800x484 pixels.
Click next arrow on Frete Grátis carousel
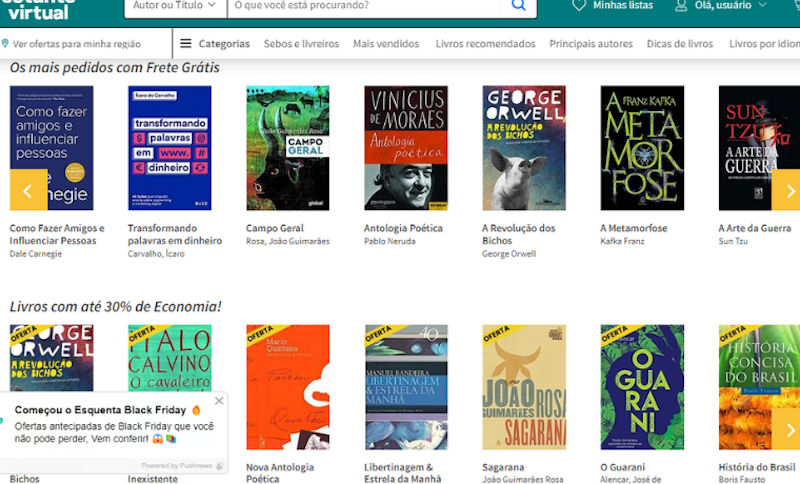coord(786,190)
